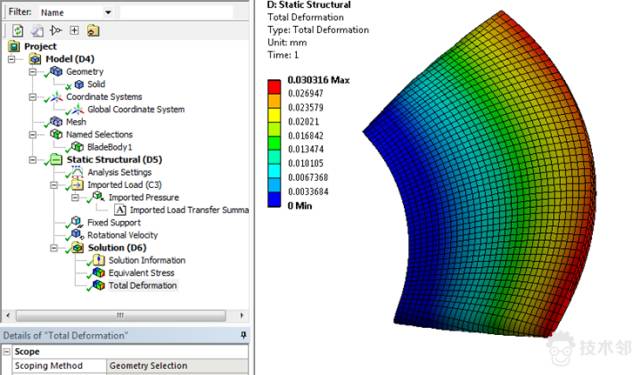The width and height of the screenshot is (640, 375).
Task: Select the BladeBody1 named selection
Action: click(109, 147)
